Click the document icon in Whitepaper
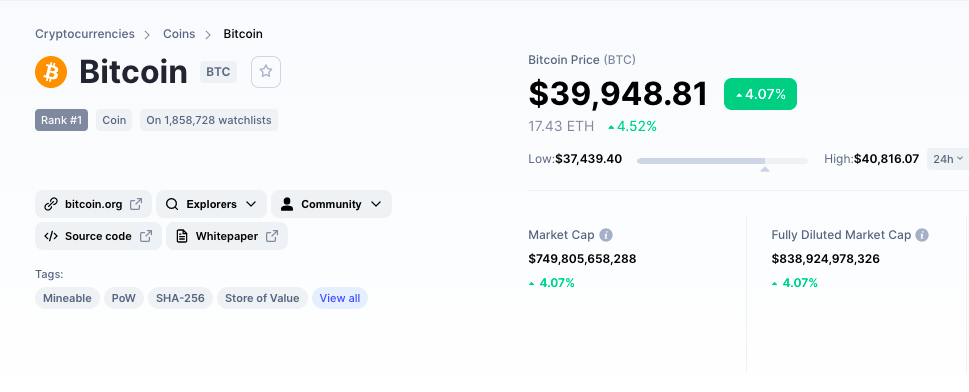Image resolution: width=969 pixels, height=392 pixels. click(x=182, y=236)
